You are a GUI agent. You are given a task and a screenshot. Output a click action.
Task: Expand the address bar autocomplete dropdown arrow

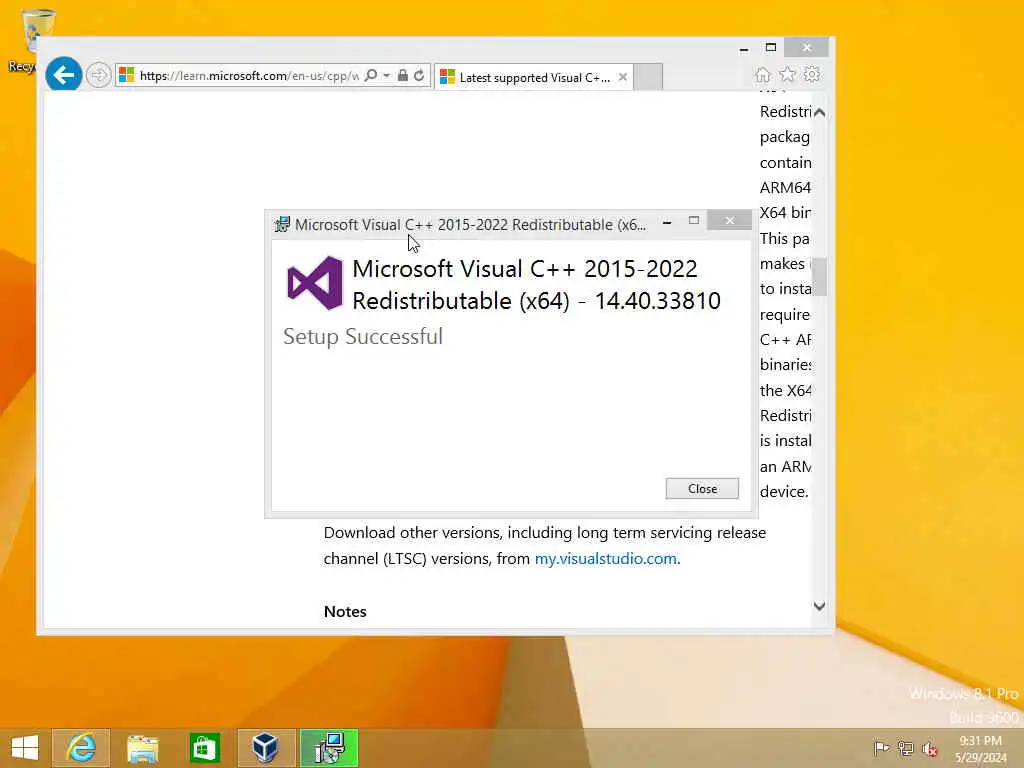pos(387,76)
